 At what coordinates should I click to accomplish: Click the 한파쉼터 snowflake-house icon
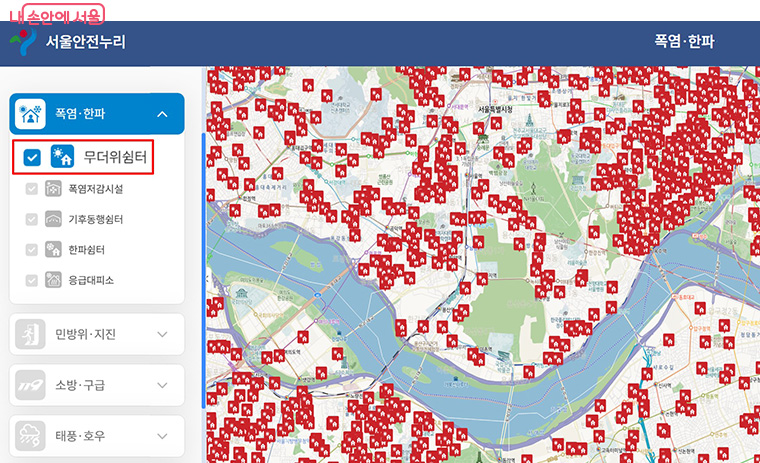click(x=53, y=250)
